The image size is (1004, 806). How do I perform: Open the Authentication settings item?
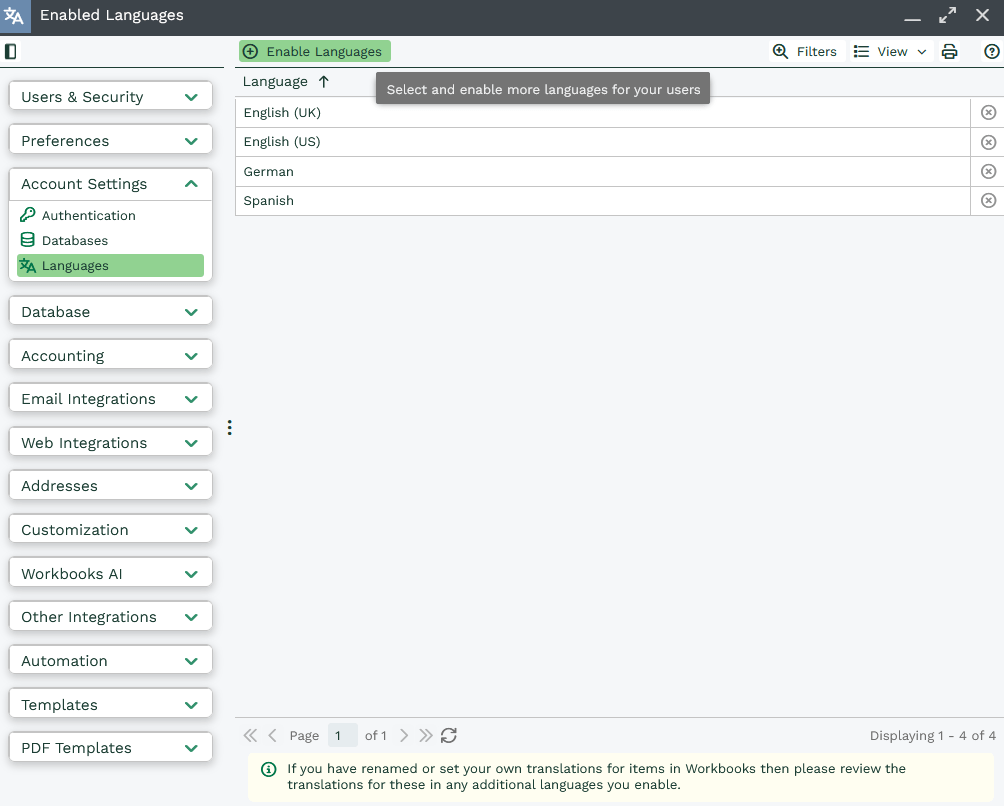tap(88, 216)
